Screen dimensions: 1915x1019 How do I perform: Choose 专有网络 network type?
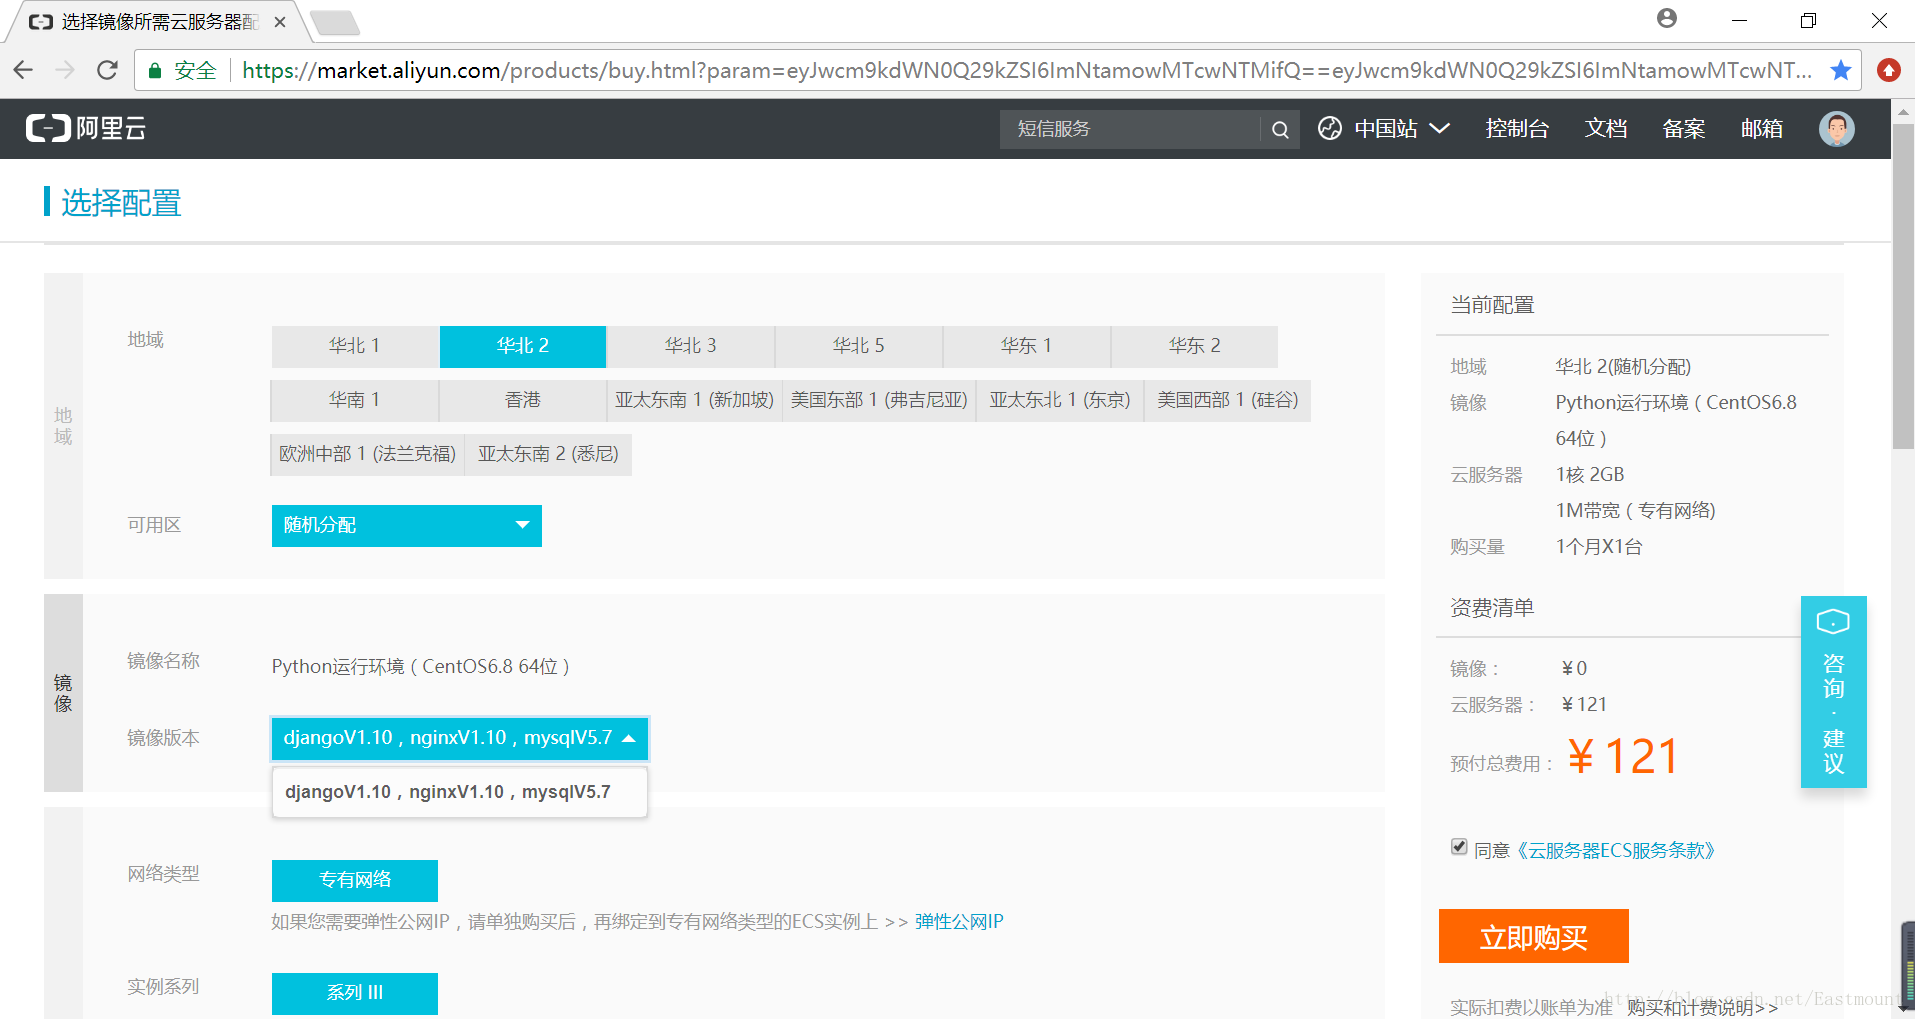(x=355, y=880)
